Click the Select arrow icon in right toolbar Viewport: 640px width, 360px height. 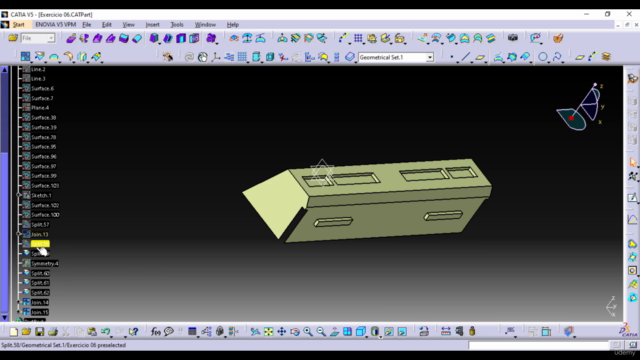[x=633, y=162]
